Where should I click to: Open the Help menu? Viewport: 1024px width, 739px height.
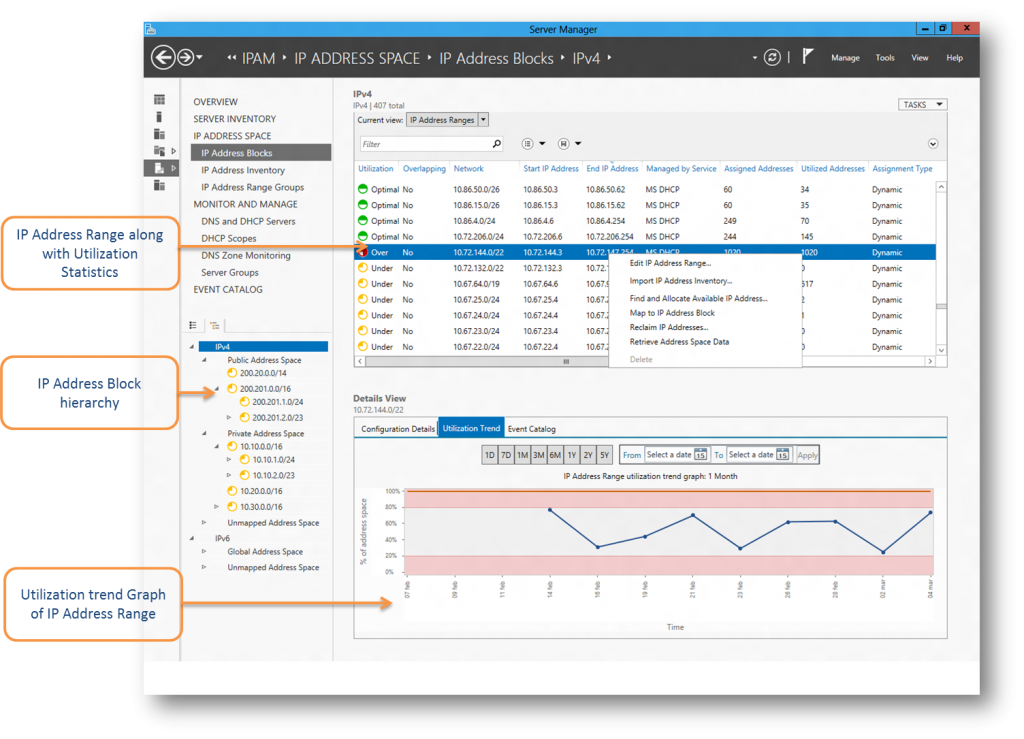(x=954, y=57)
